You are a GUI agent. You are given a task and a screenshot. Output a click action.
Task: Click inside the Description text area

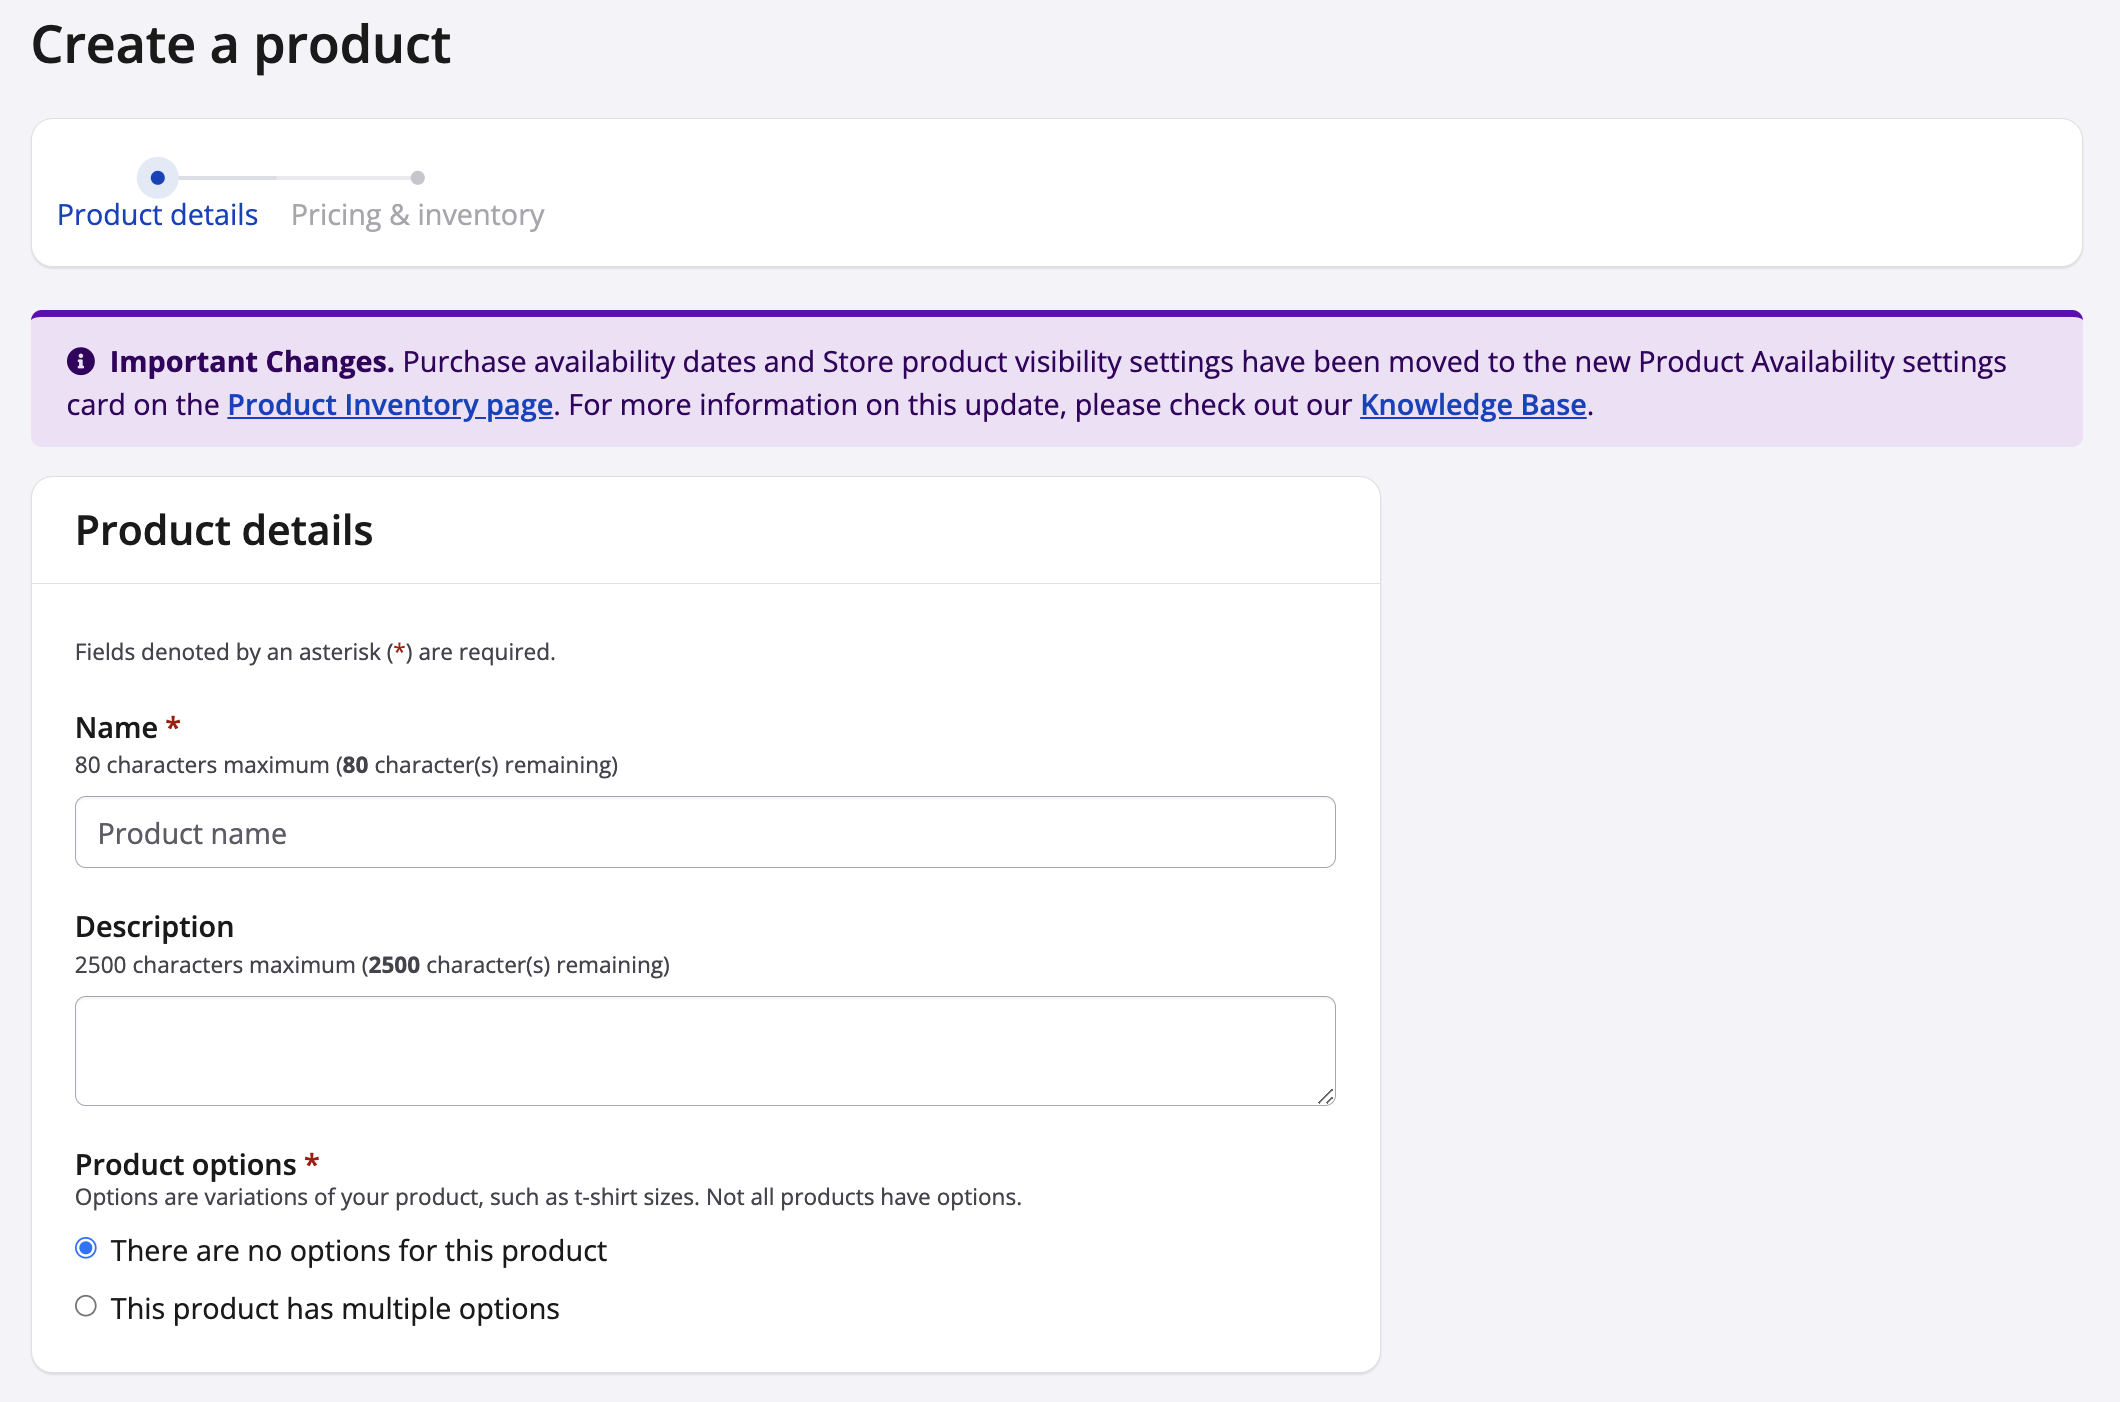[705, 1050]
